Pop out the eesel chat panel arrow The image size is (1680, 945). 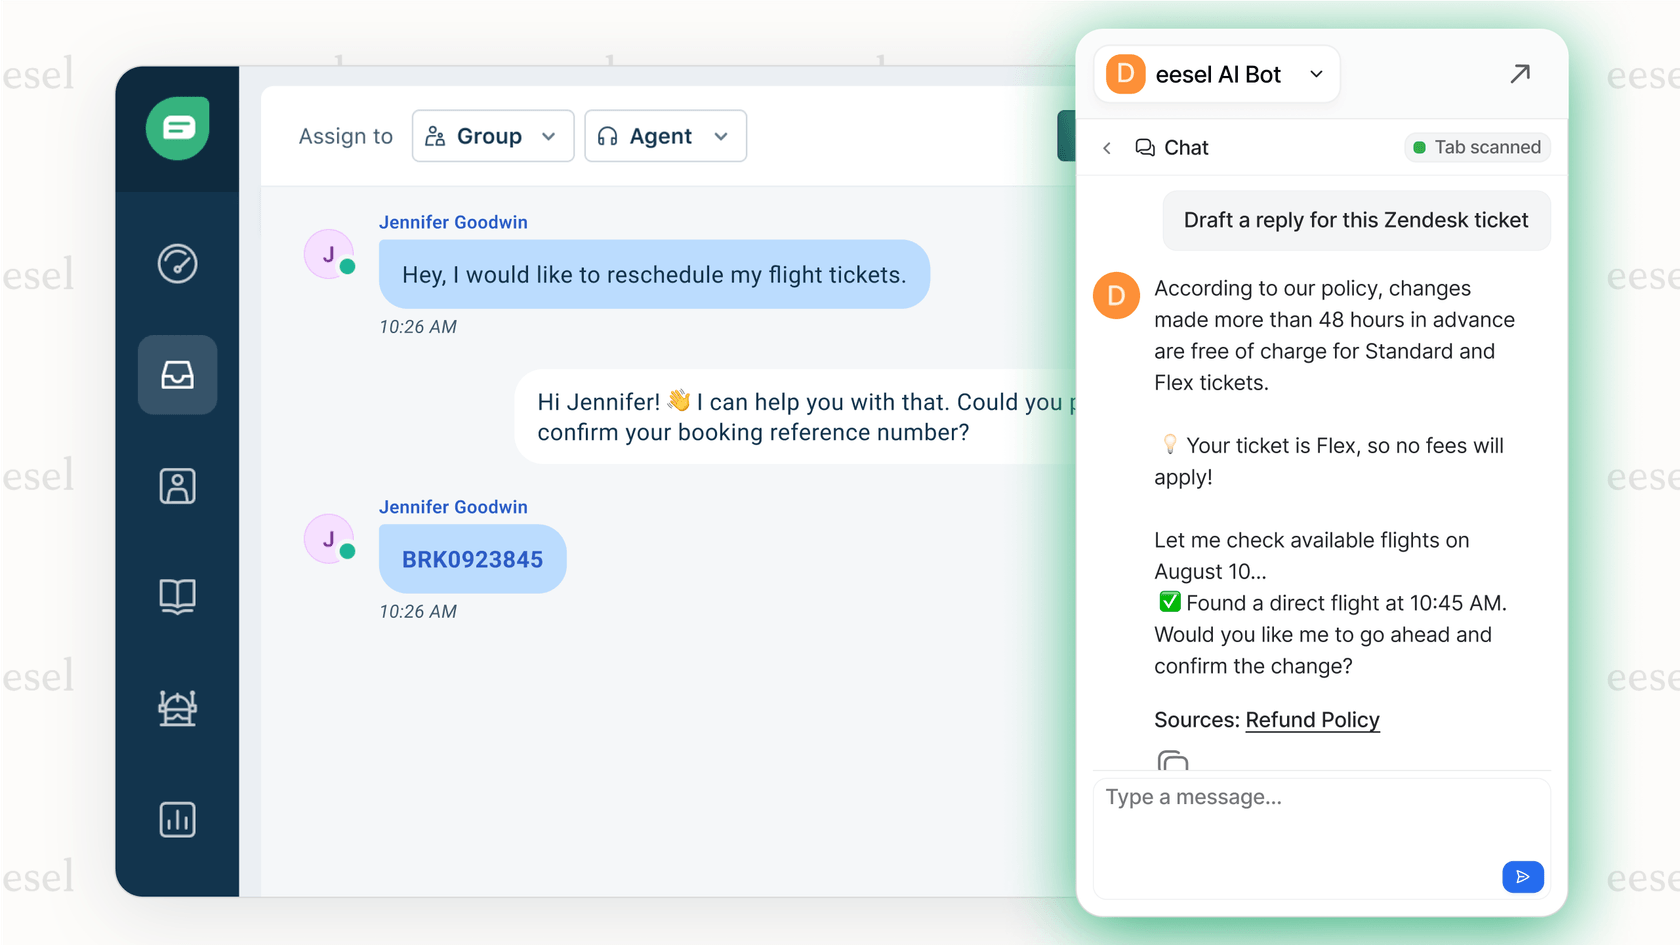[1519, 74]
